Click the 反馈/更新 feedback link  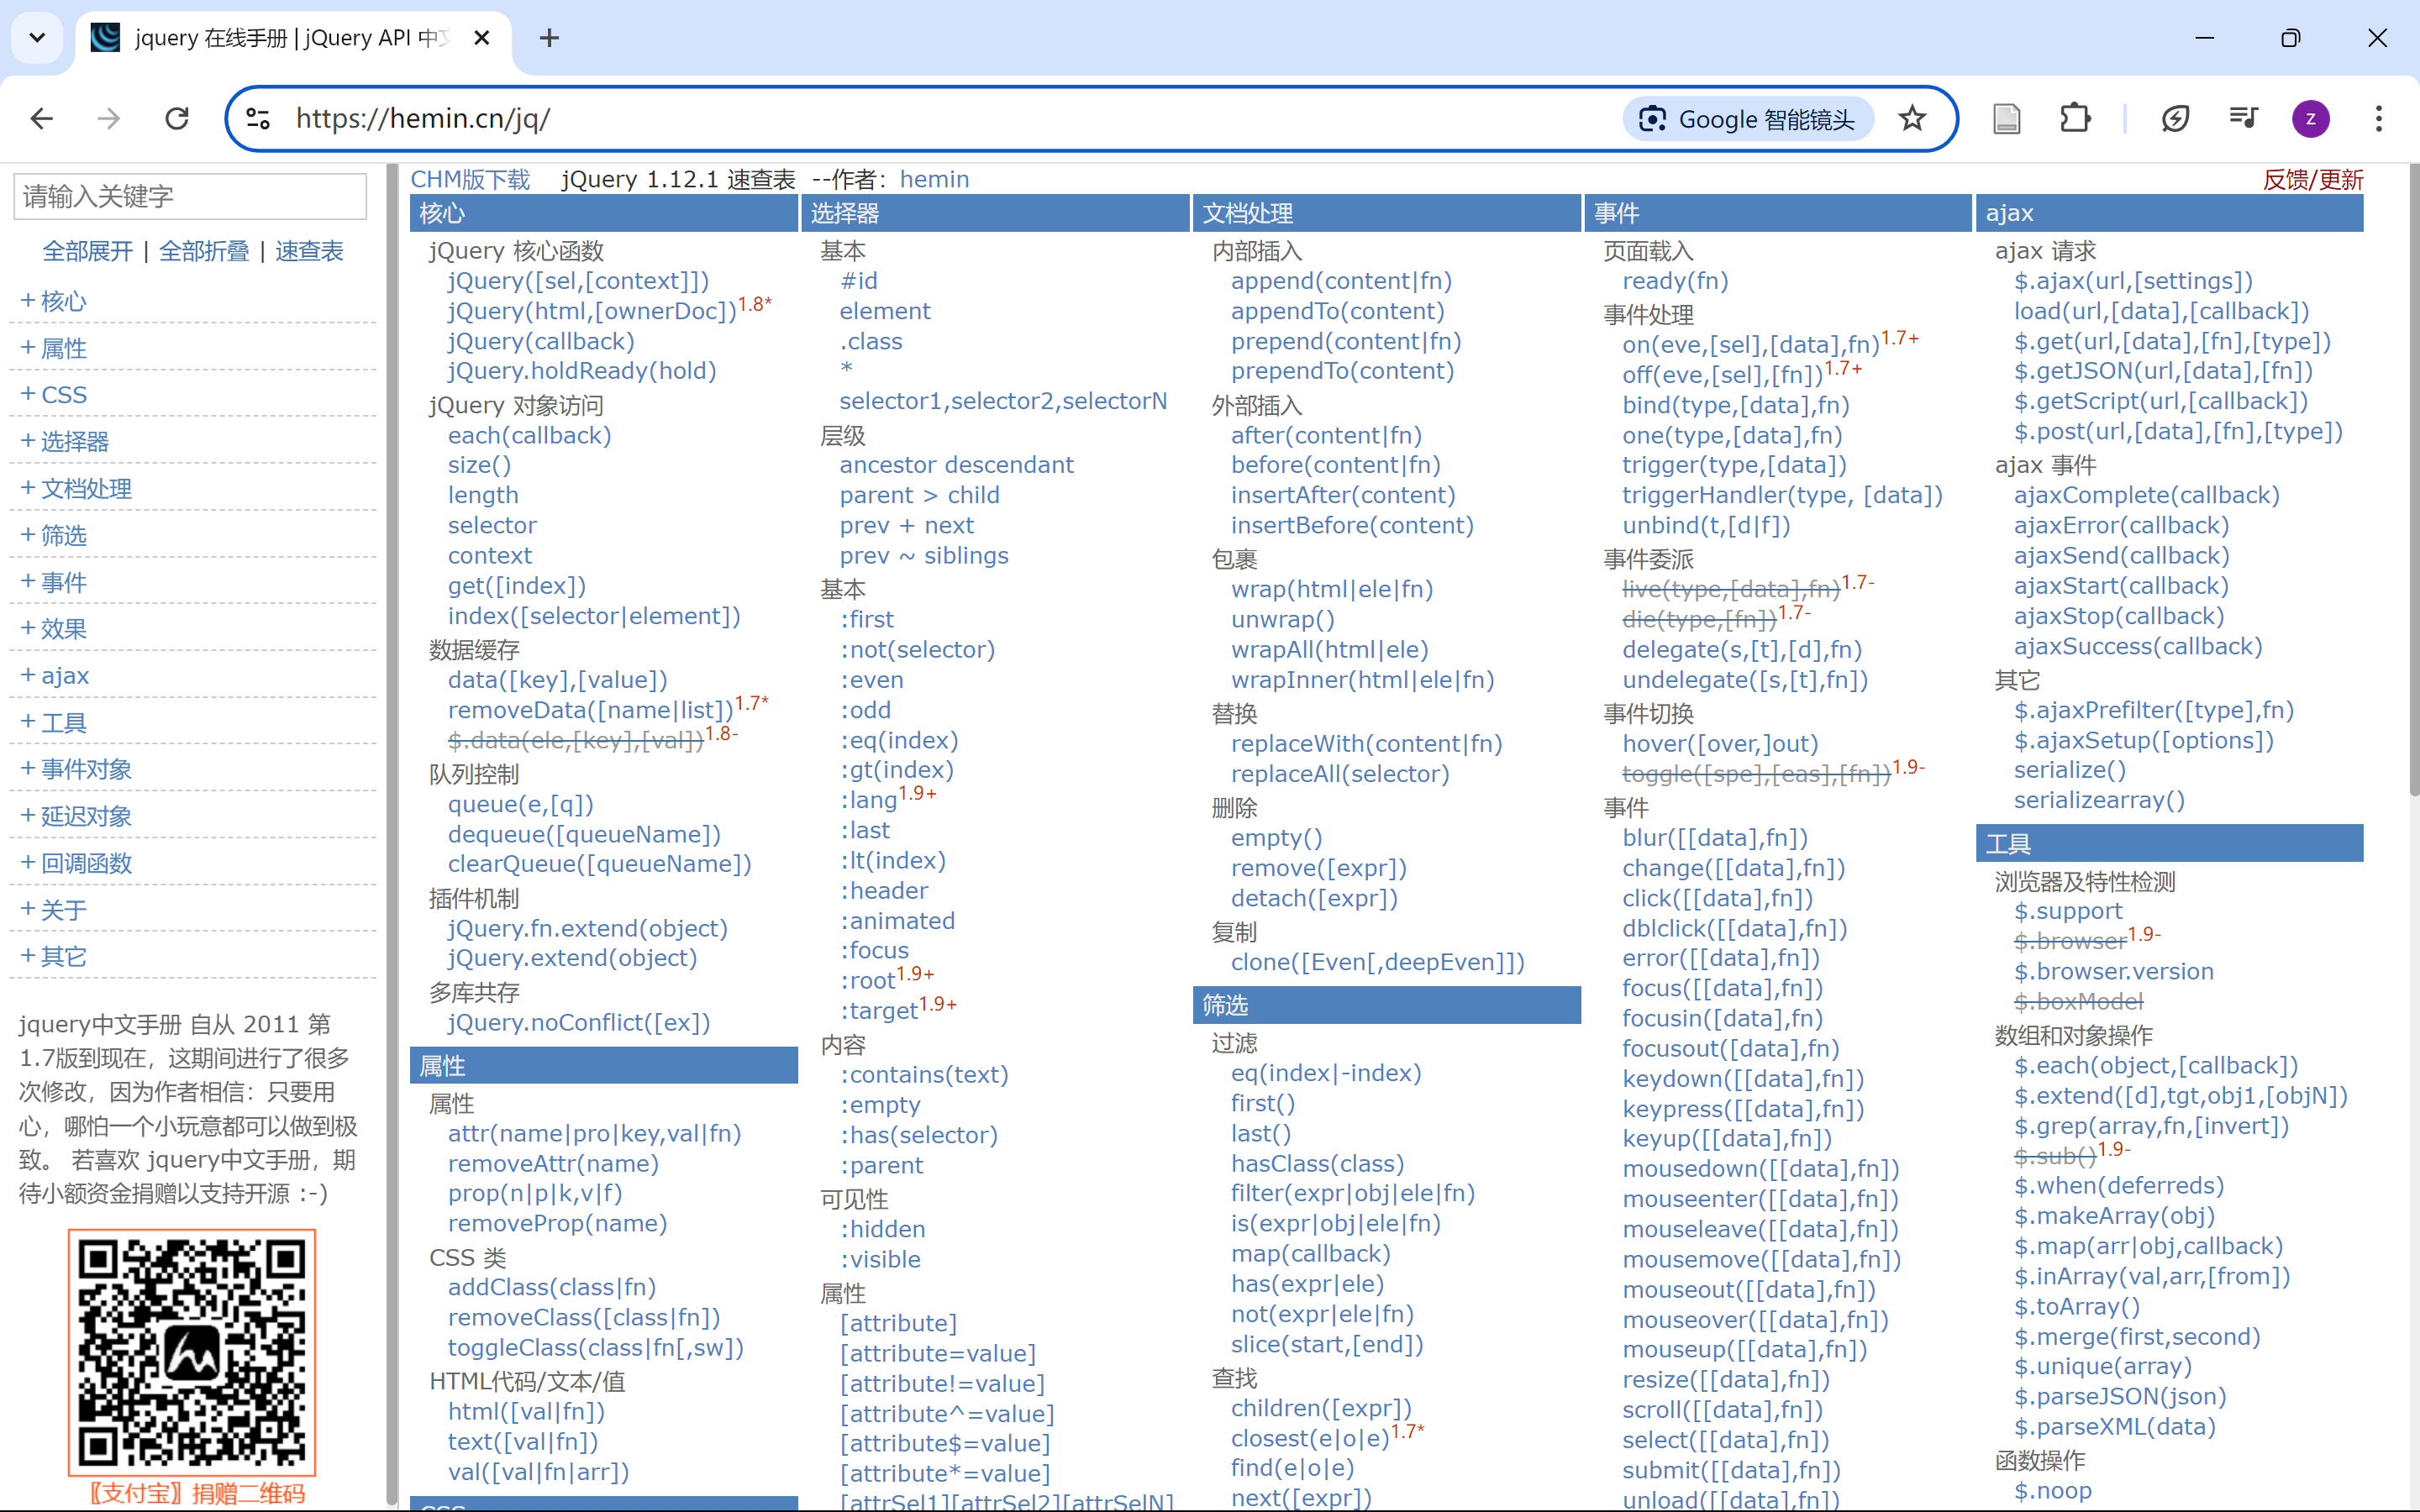coord(2313,180)
